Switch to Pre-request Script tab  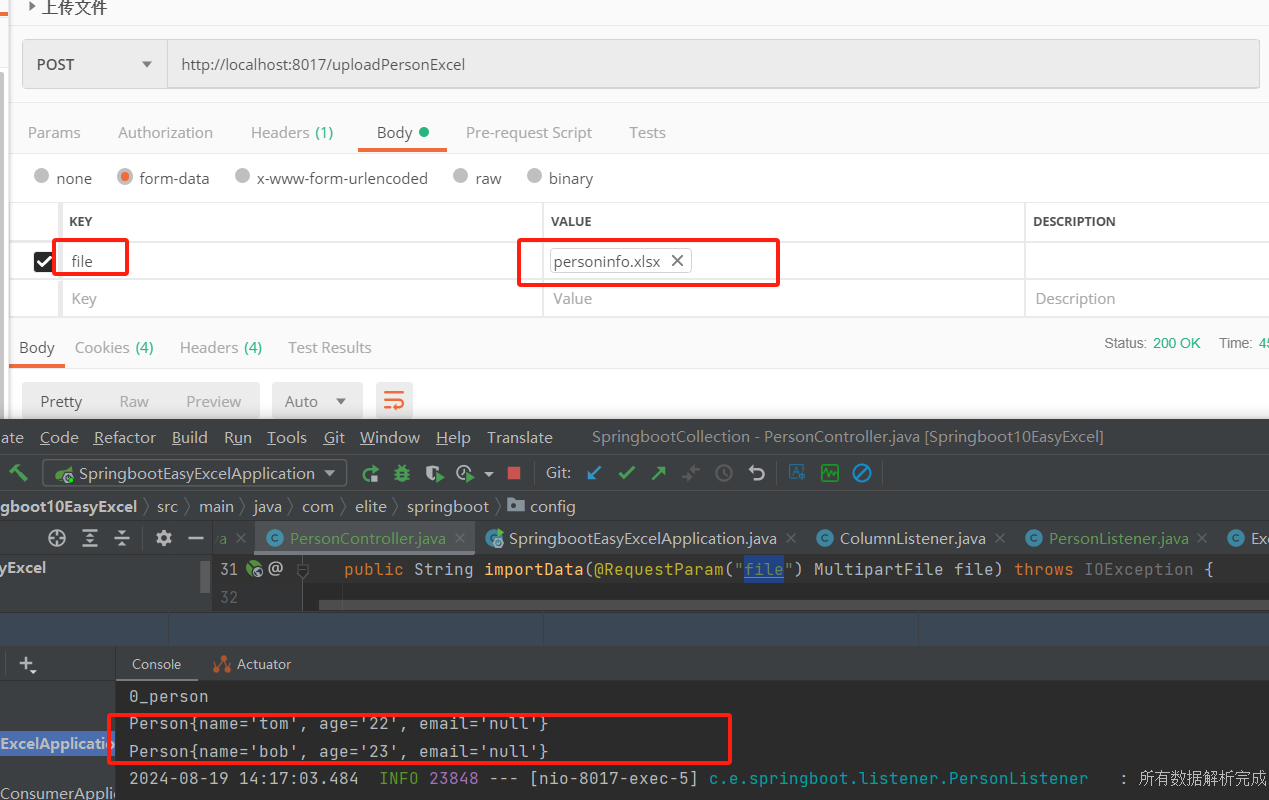tap(529, 132)
